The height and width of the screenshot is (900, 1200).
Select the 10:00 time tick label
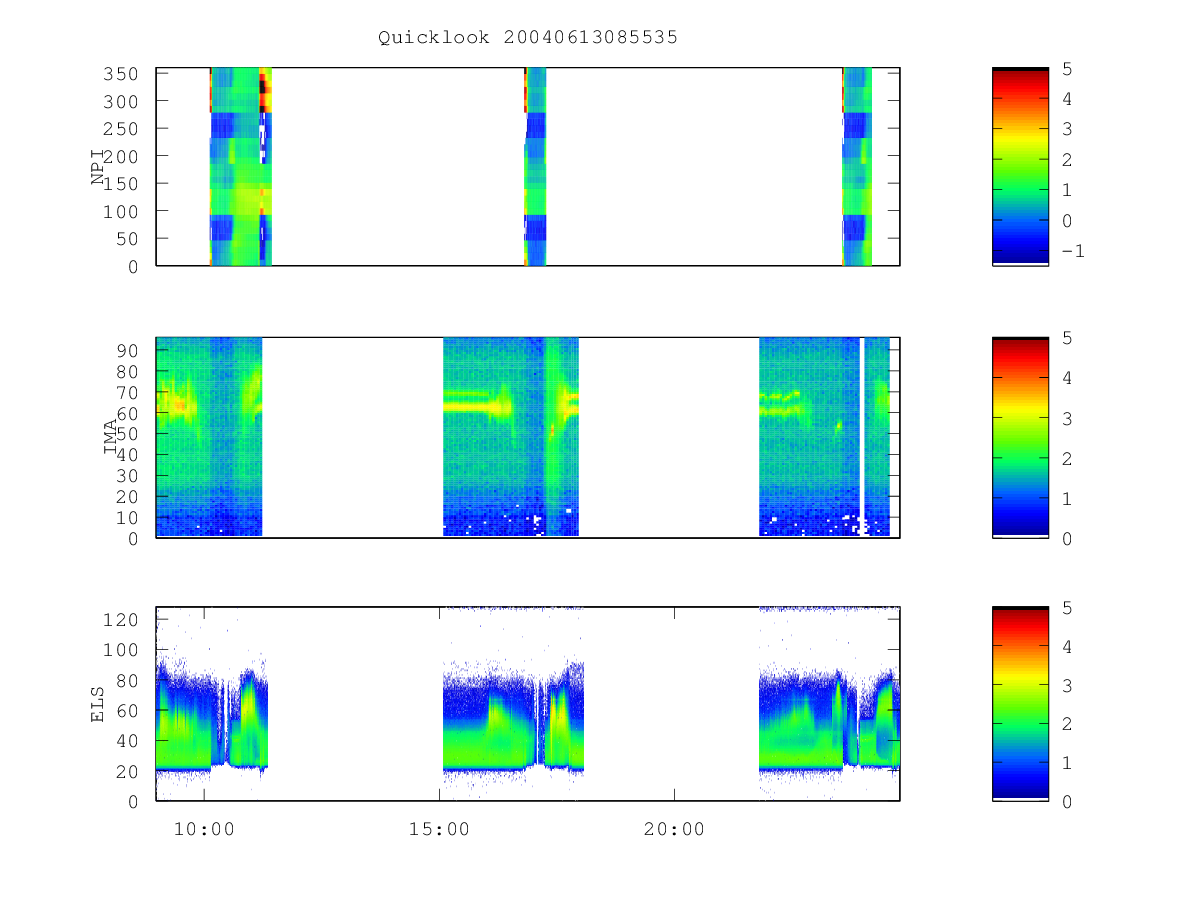point(204,829)
